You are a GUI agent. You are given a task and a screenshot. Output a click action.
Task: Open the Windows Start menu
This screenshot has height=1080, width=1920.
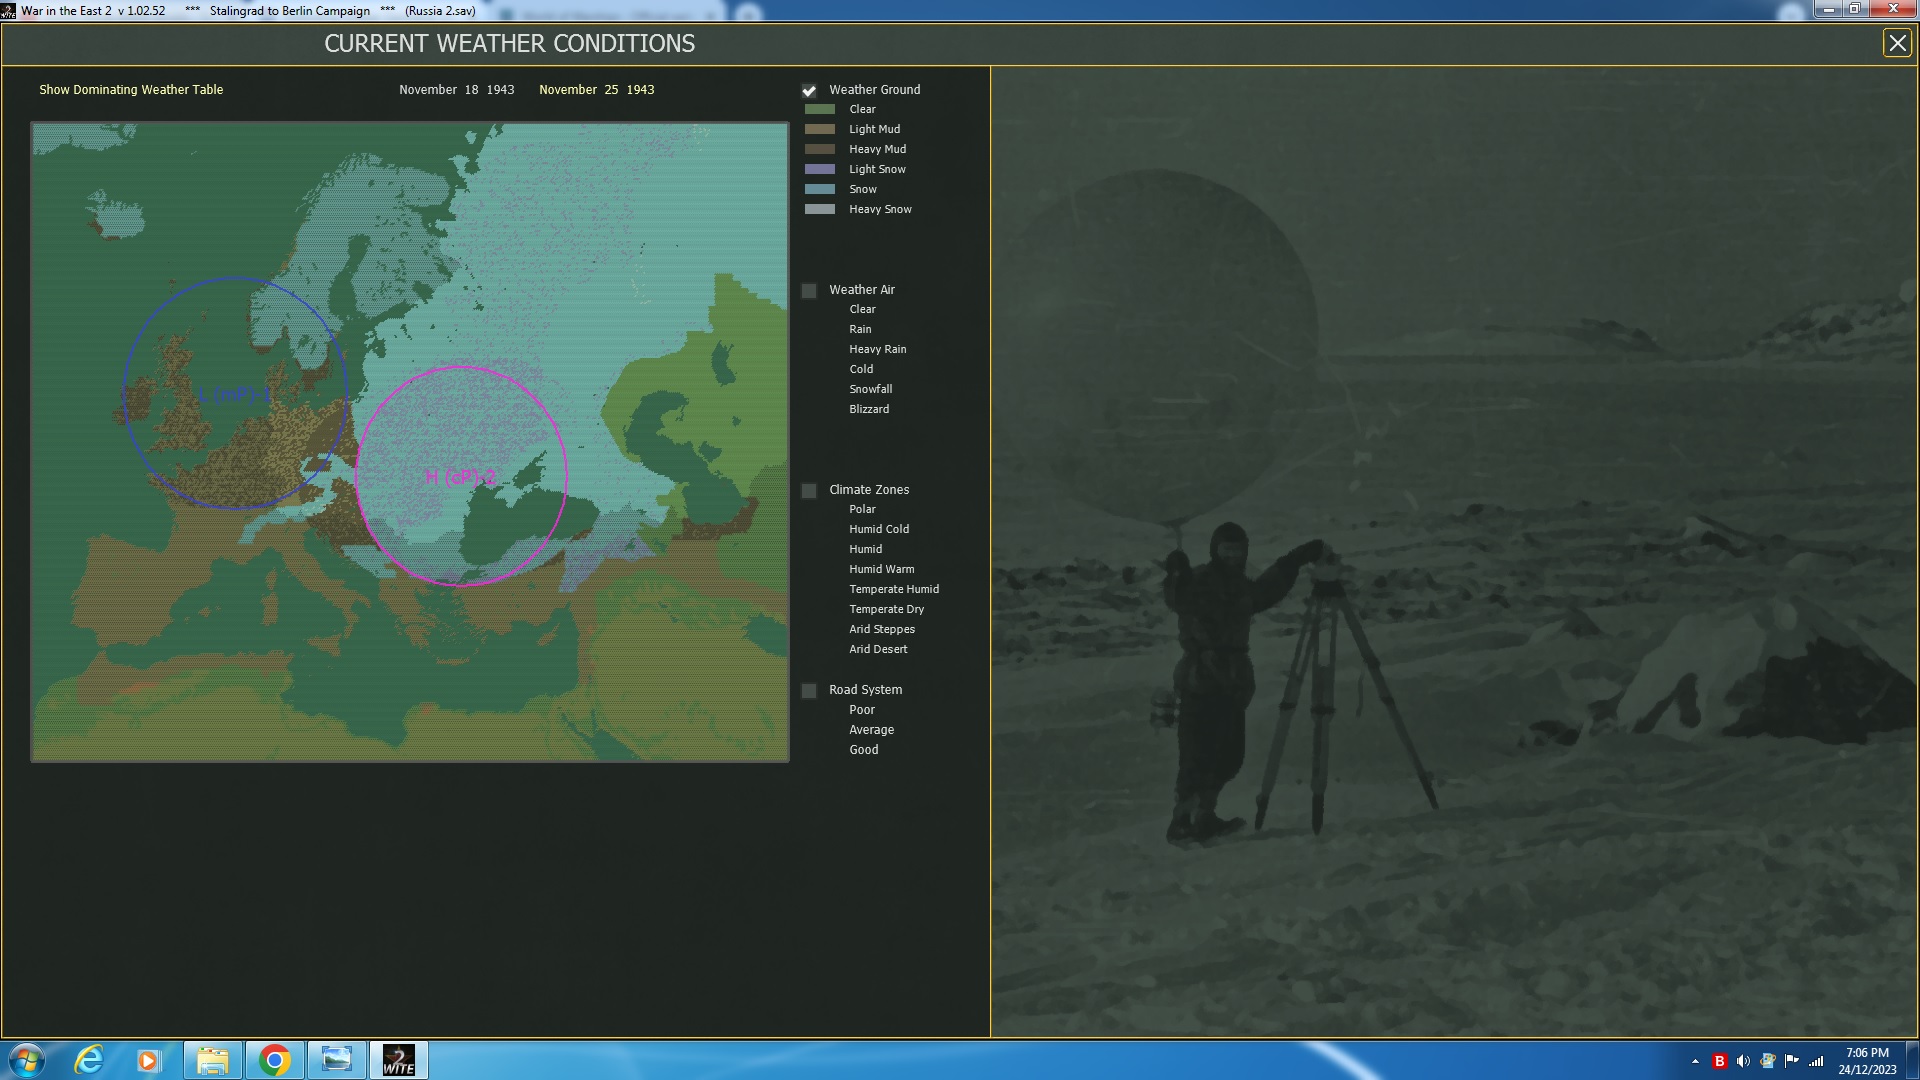(27, 1060)
